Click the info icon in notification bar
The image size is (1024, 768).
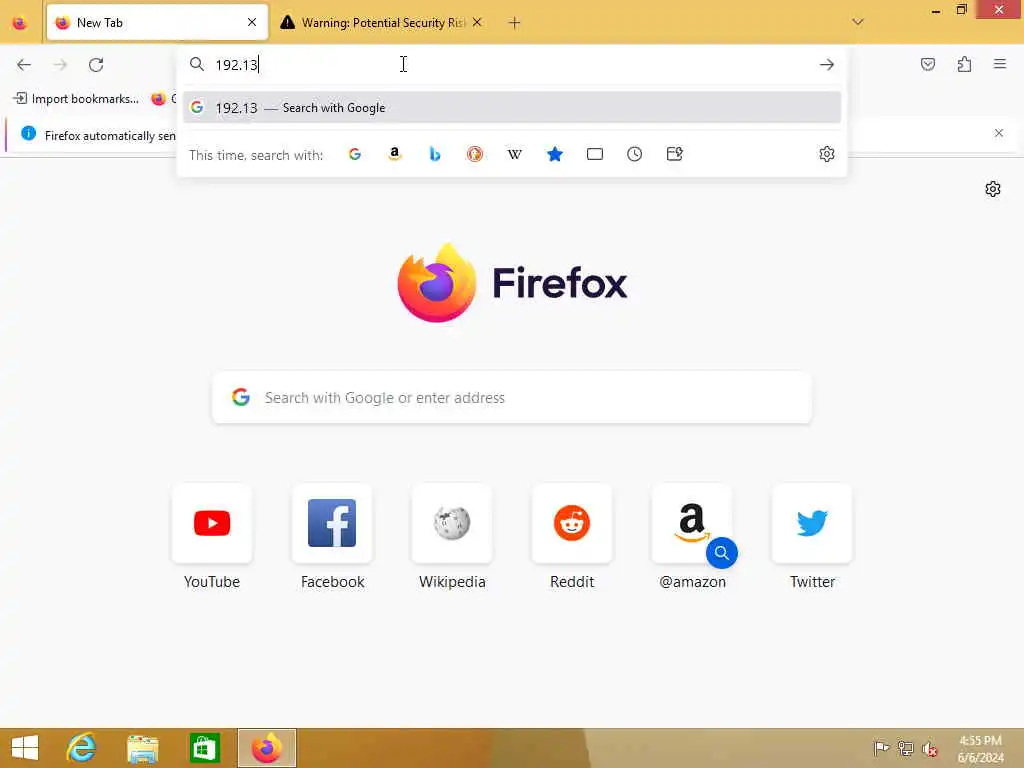click(x=28, y=134)
